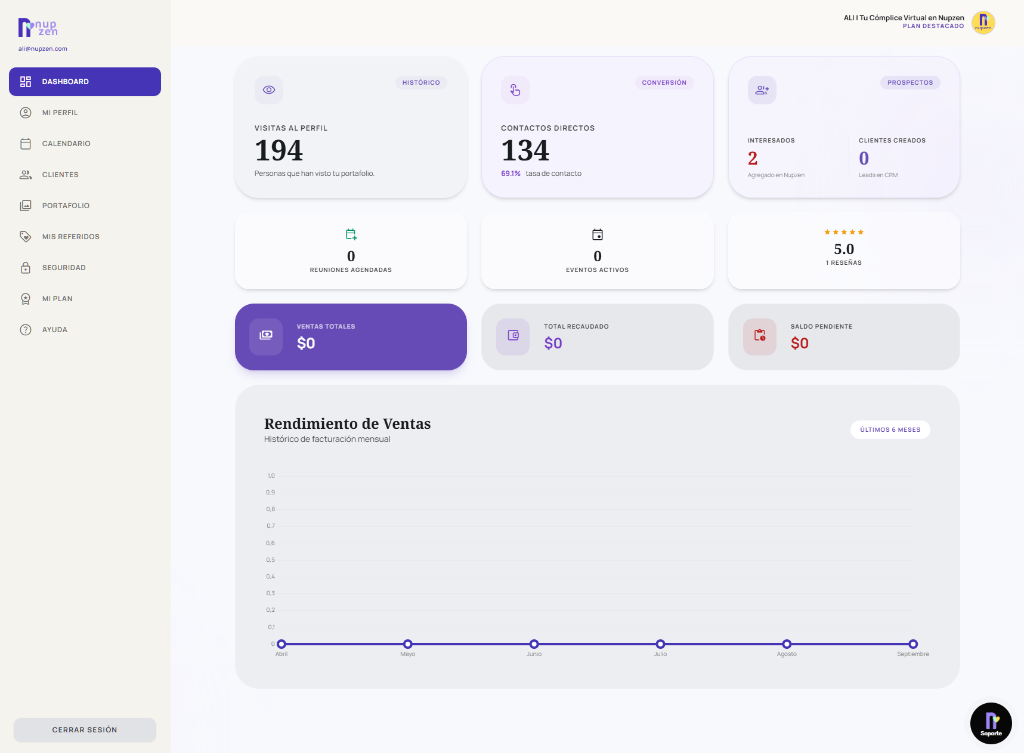This screenshot has width=1024, height=753.
Task: Click the Mis Referidos tag icon
Action: coord(25,236)
